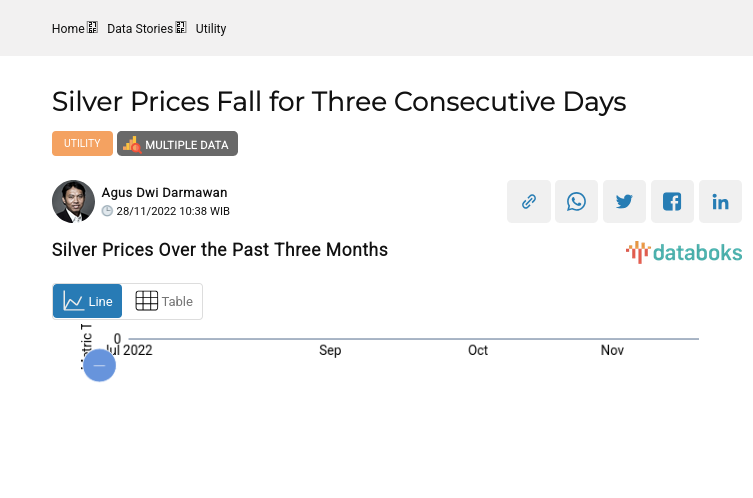Share the article on WhatsApp

point(576,202)
